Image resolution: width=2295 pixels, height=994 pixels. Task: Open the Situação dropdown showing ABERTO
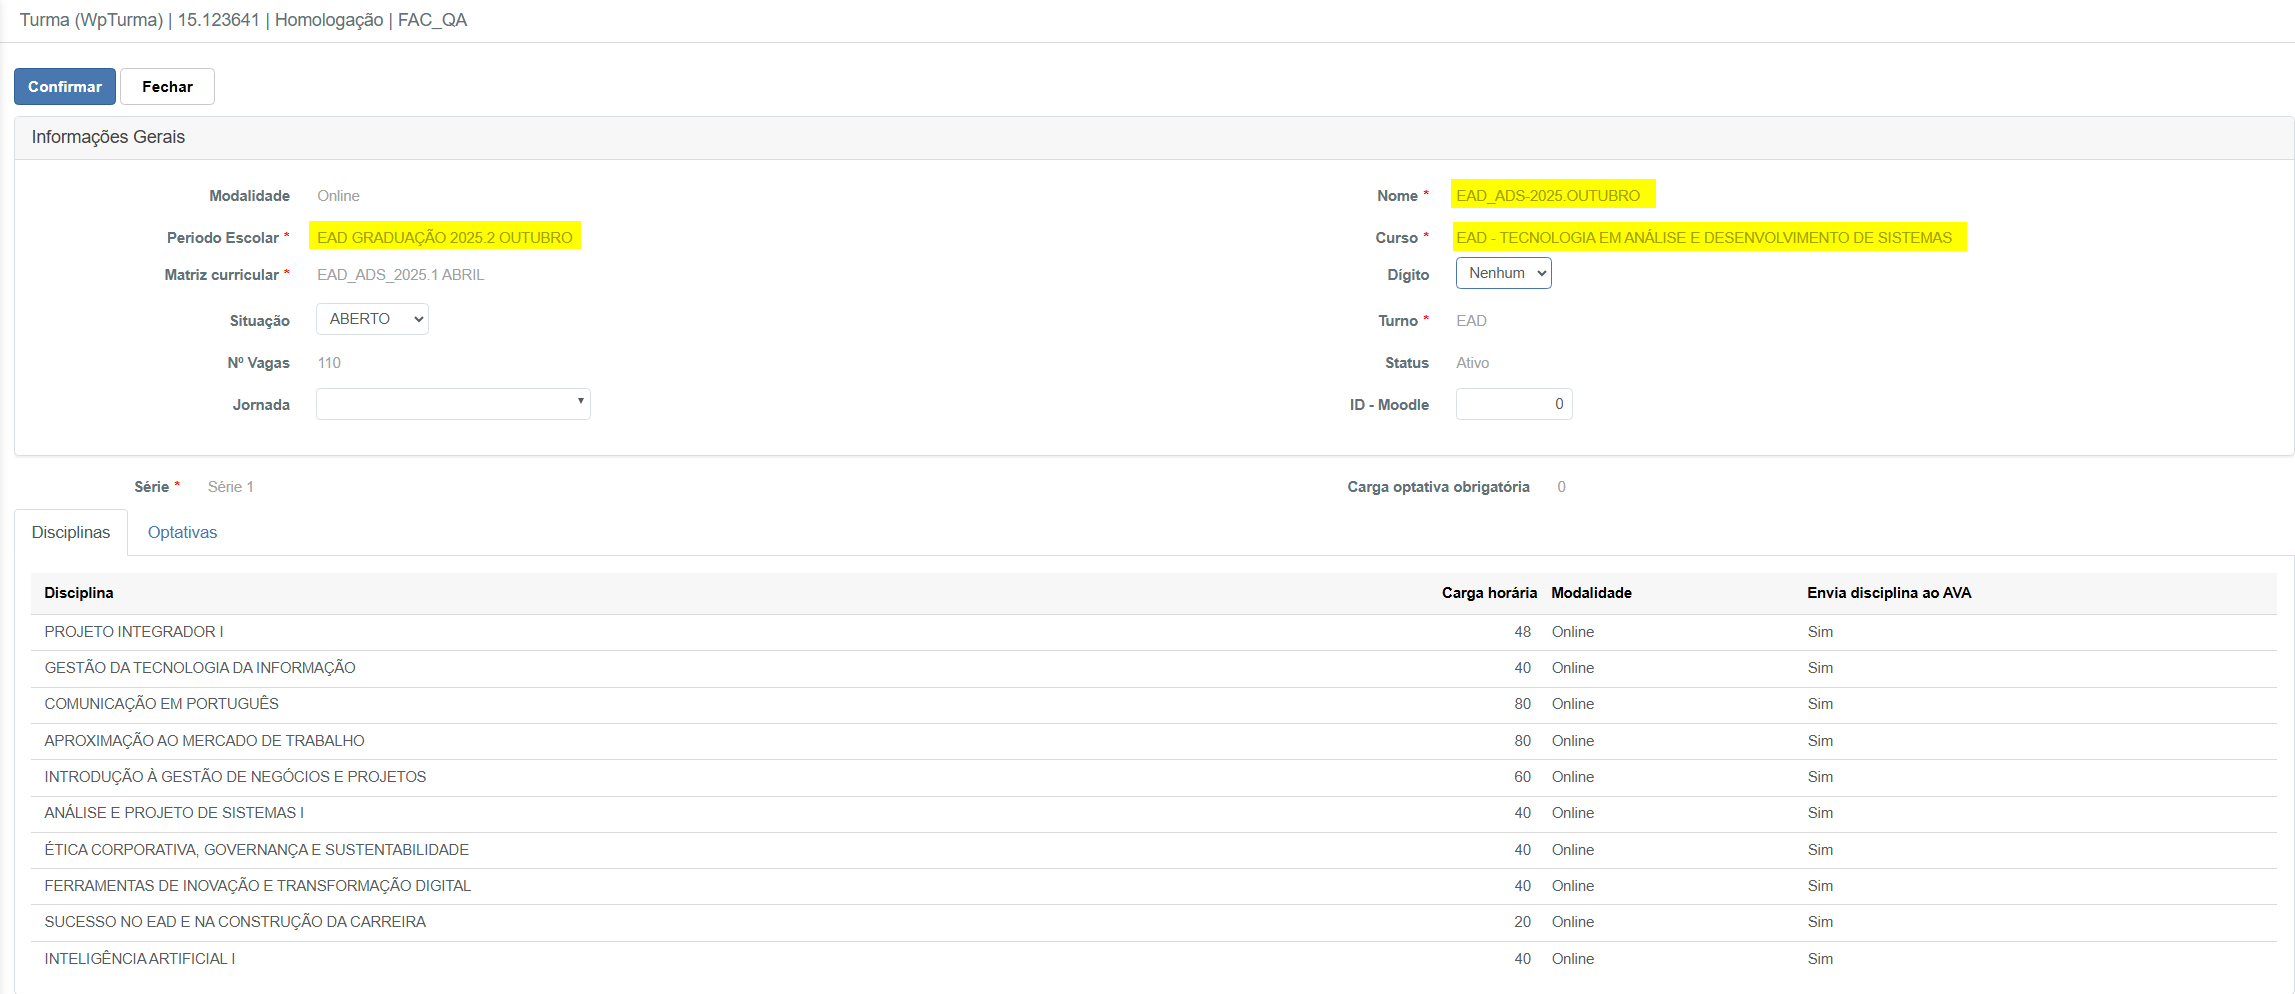click(x=372, y=319)
